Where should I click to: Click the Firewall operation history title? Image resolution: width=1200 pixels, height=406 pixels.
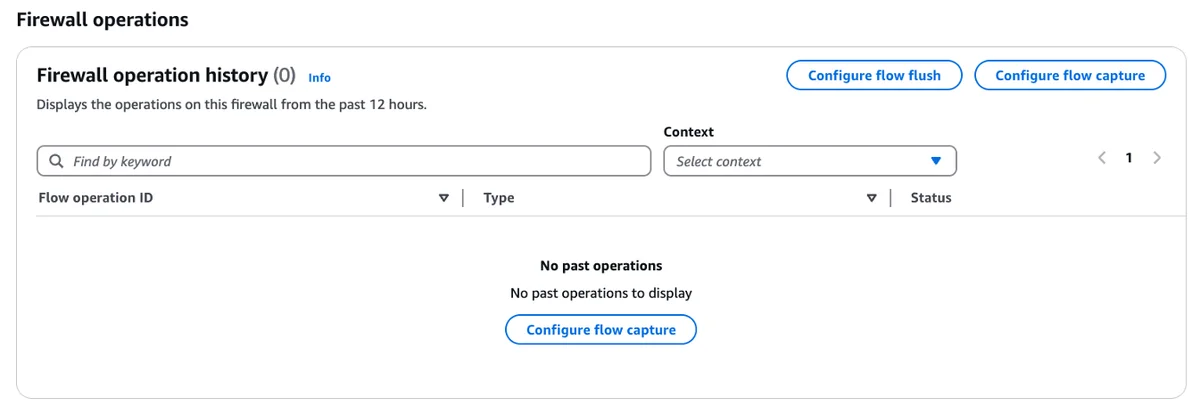(x=152, y=75)
